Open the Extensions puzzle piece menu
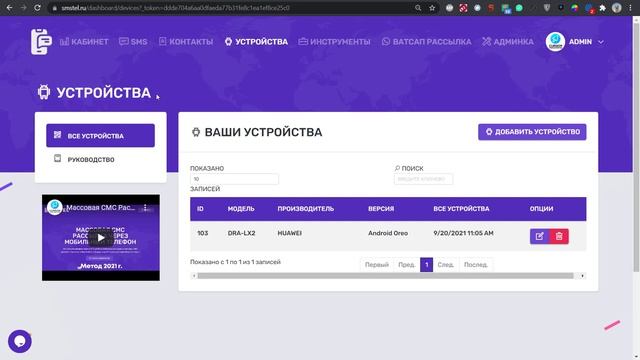 602,8
